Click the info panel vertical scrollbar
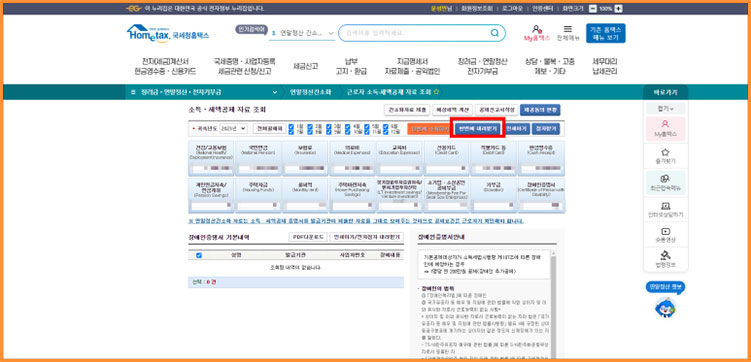The width and height of the screenshot is (751, 362). coord(554,305)
